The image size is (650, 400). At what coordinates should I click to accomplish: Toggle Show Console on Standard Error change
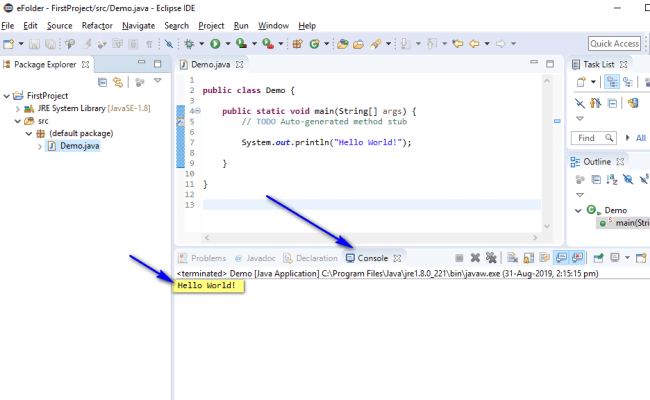pyautogui.click(x=577, y=258)
